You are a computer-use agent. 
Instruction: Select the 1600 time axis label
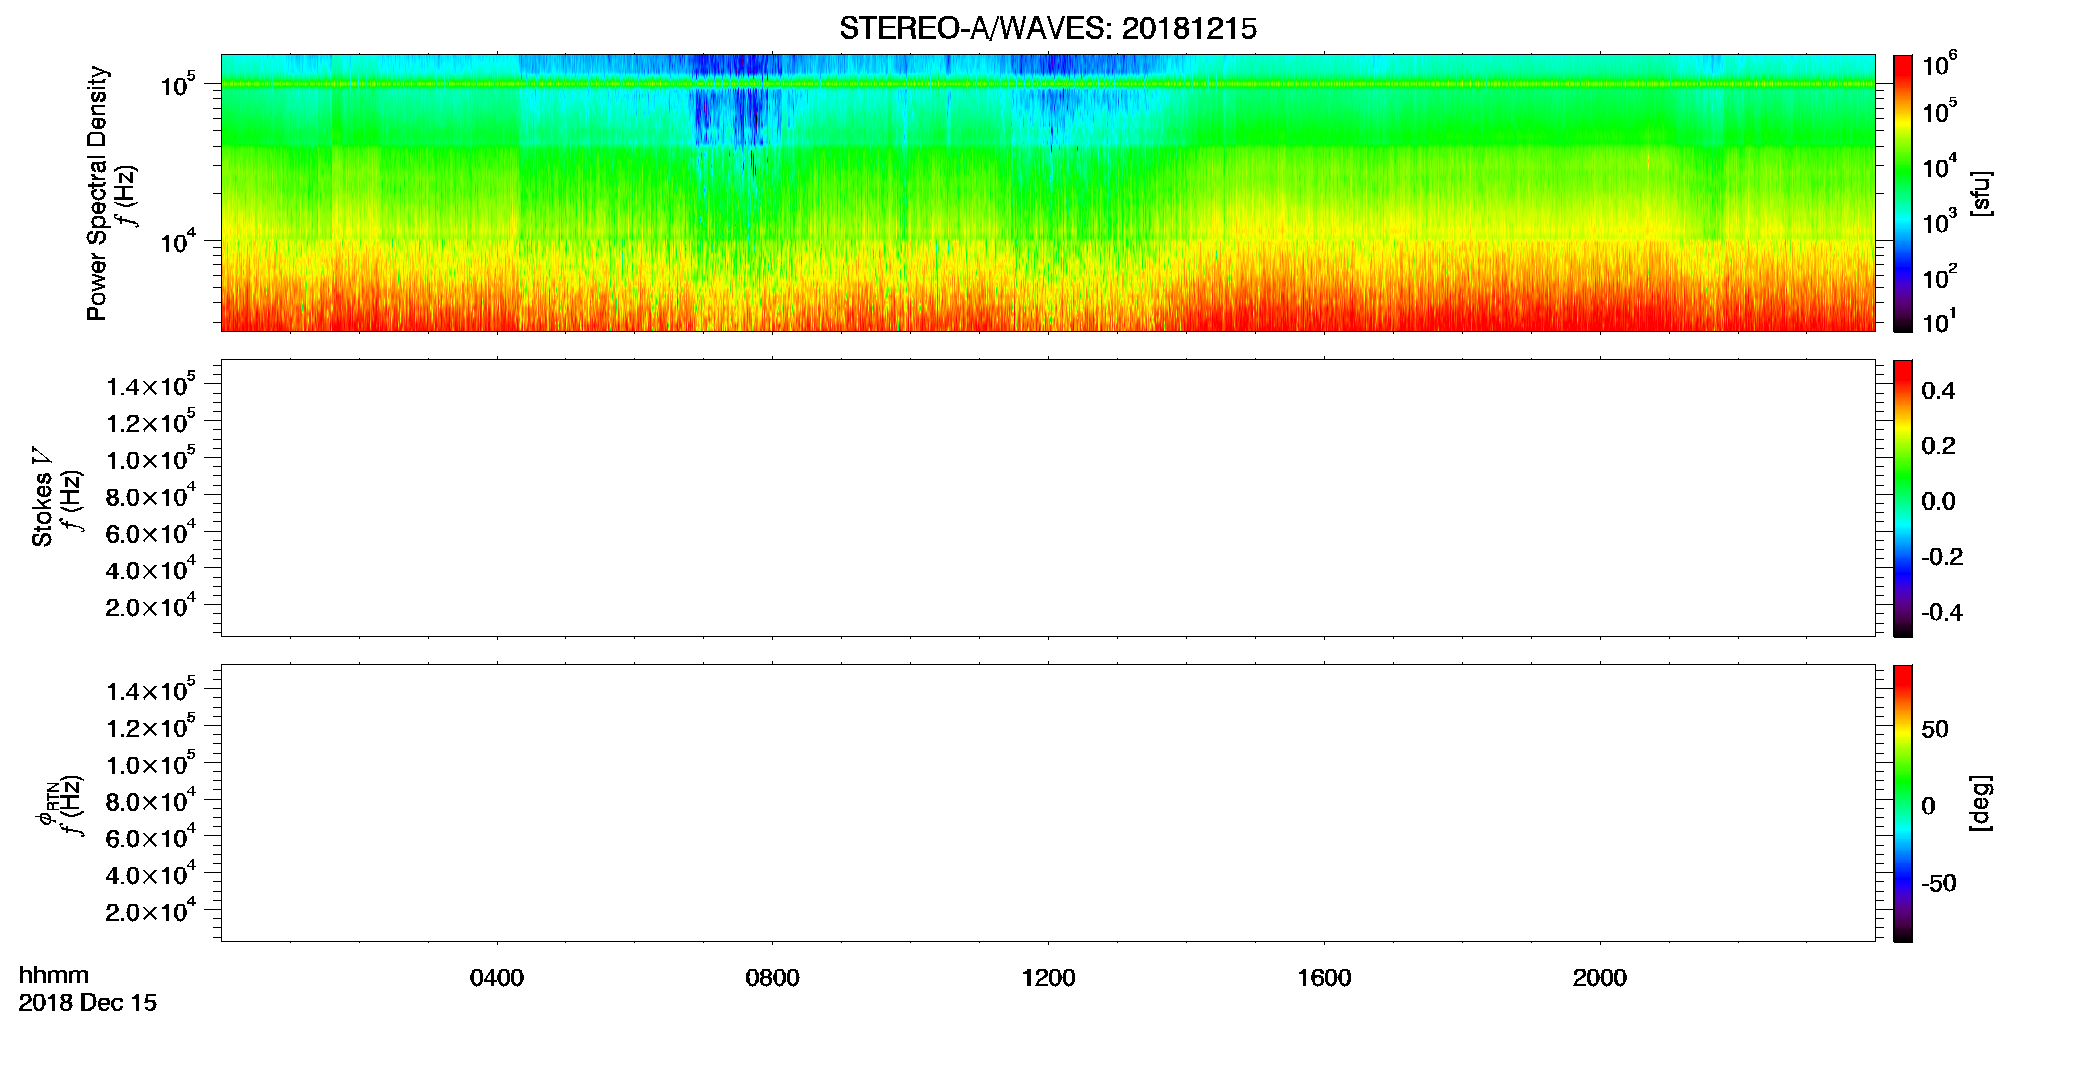point(1324,978)
